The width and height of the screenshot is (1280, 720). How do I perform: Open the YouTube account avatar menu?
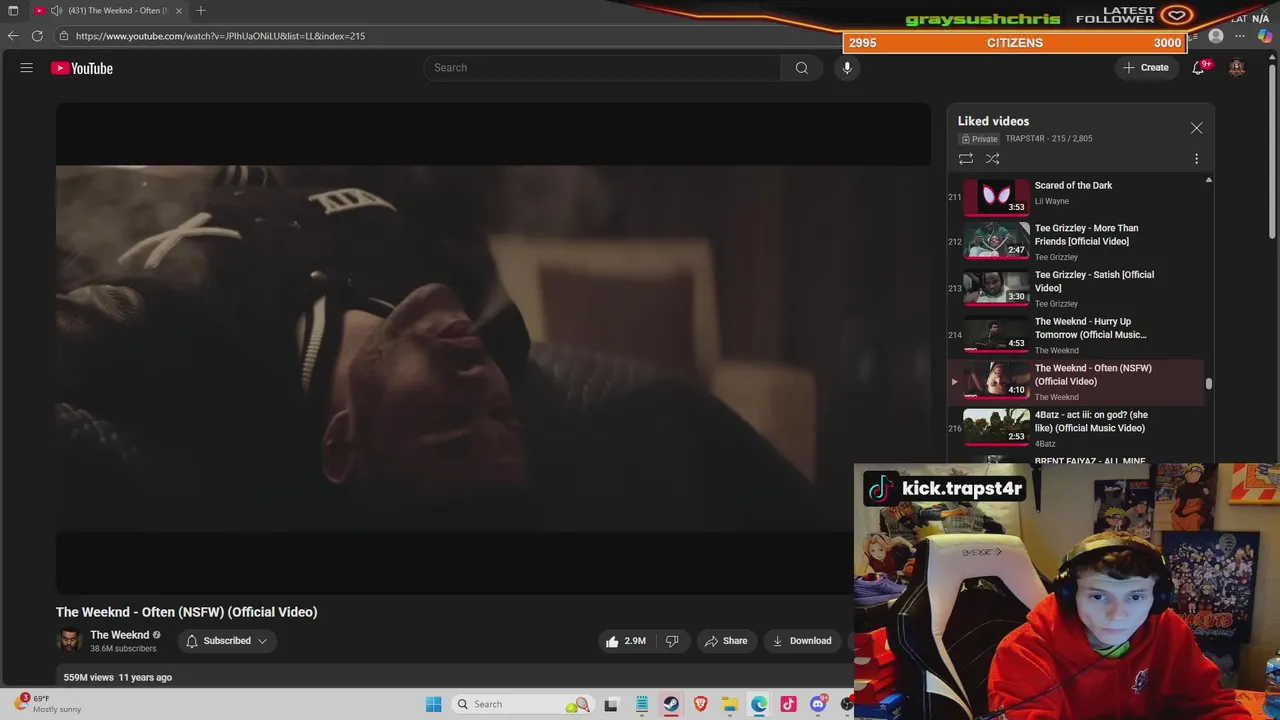pyautogui.click(x=1237, y=68)
